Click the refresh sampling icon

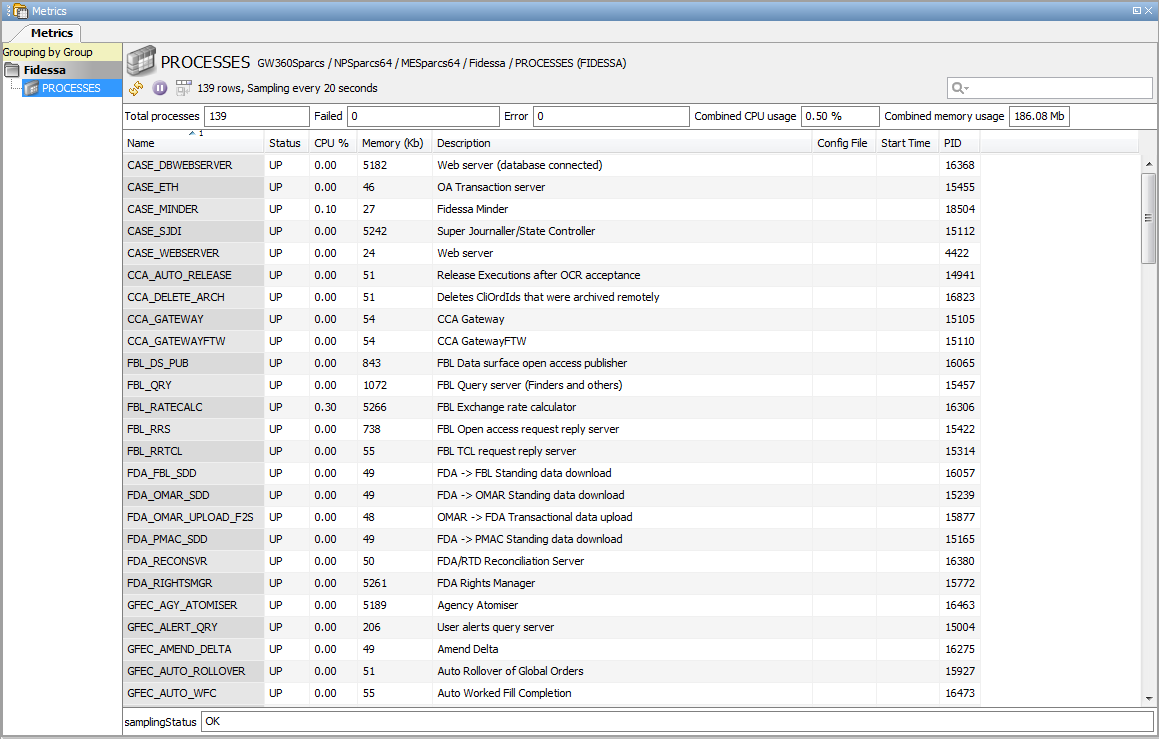pyautogui.click(x=136, y=89)
